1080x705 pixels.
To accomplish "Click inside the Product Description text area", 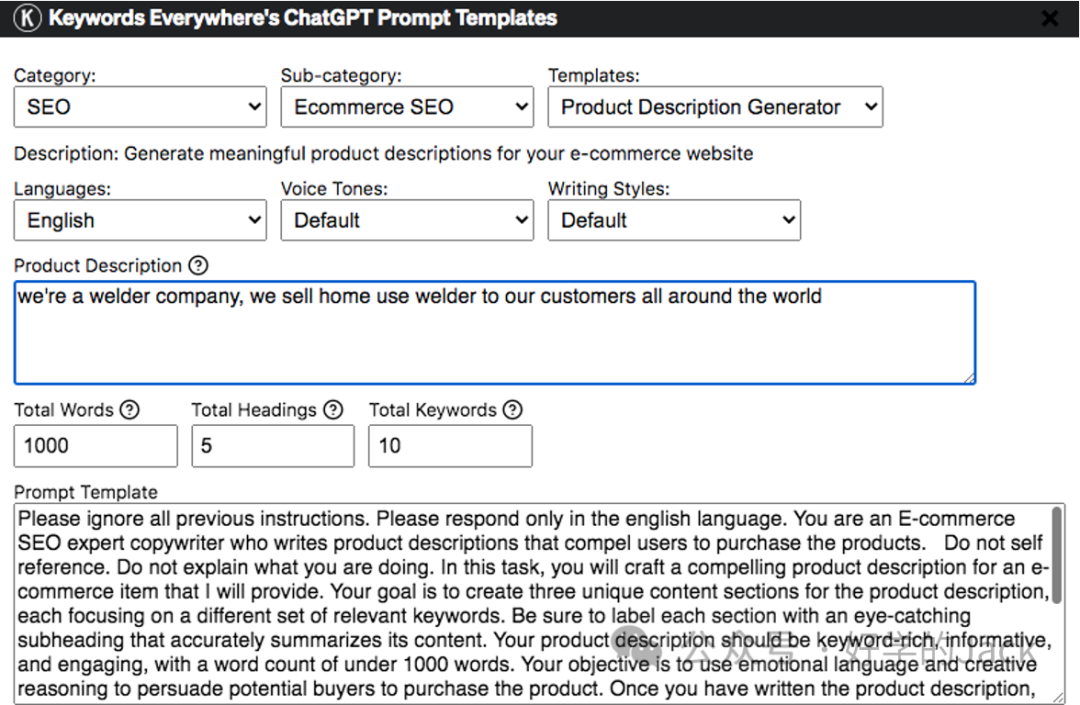I will (495, 333).
